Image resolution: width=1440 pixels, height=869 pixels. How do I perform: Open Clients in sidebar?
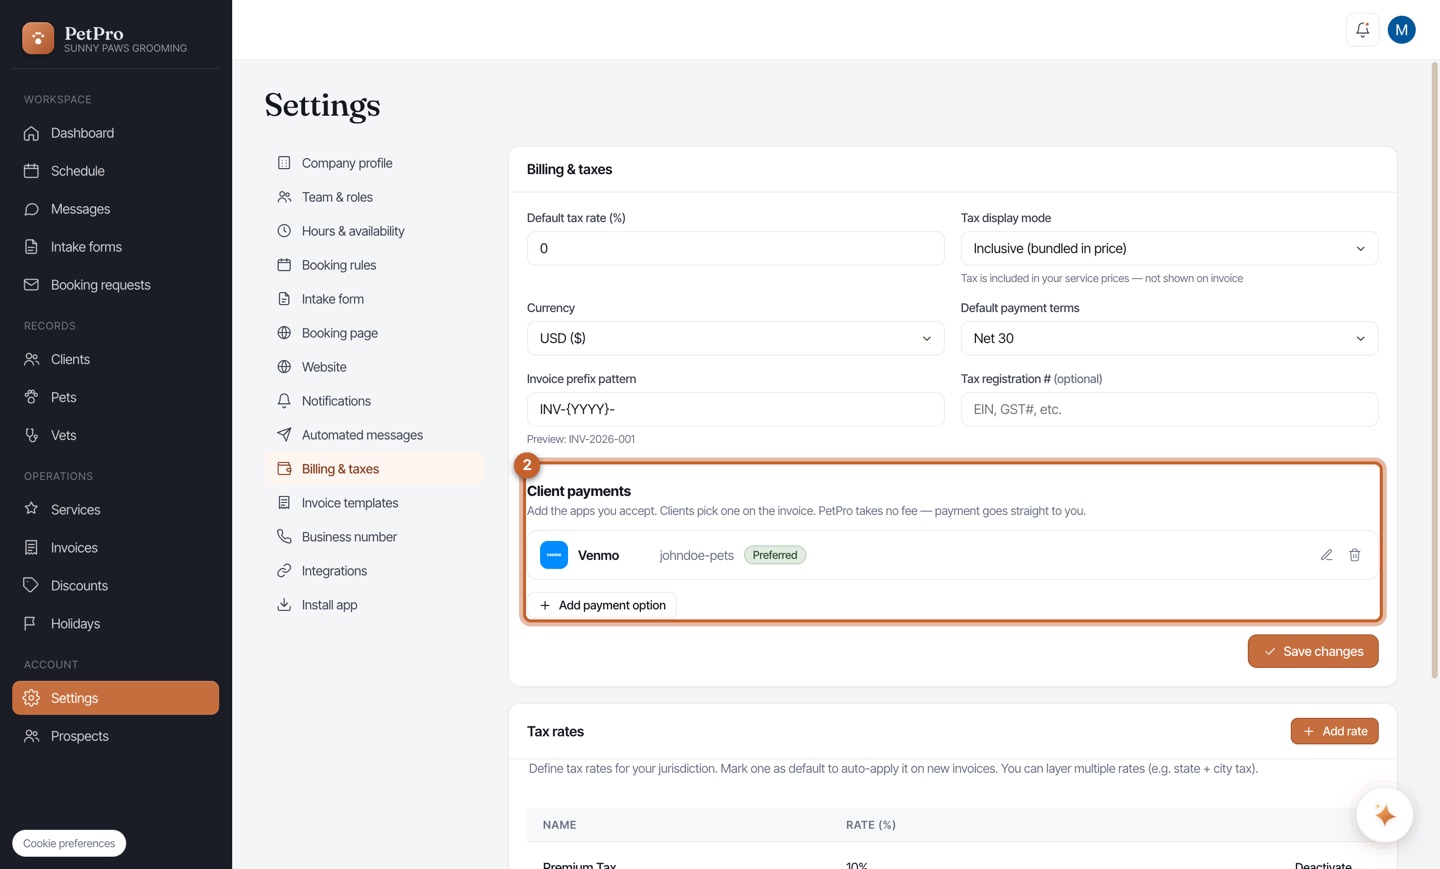pos(115,359)
